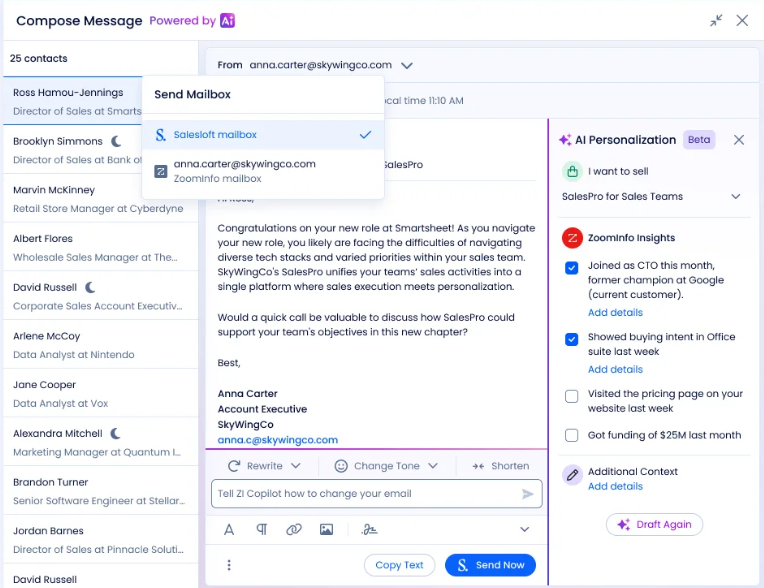Expand the formatting toolbar chevron

pyautogui.click(x=525, y=530)
